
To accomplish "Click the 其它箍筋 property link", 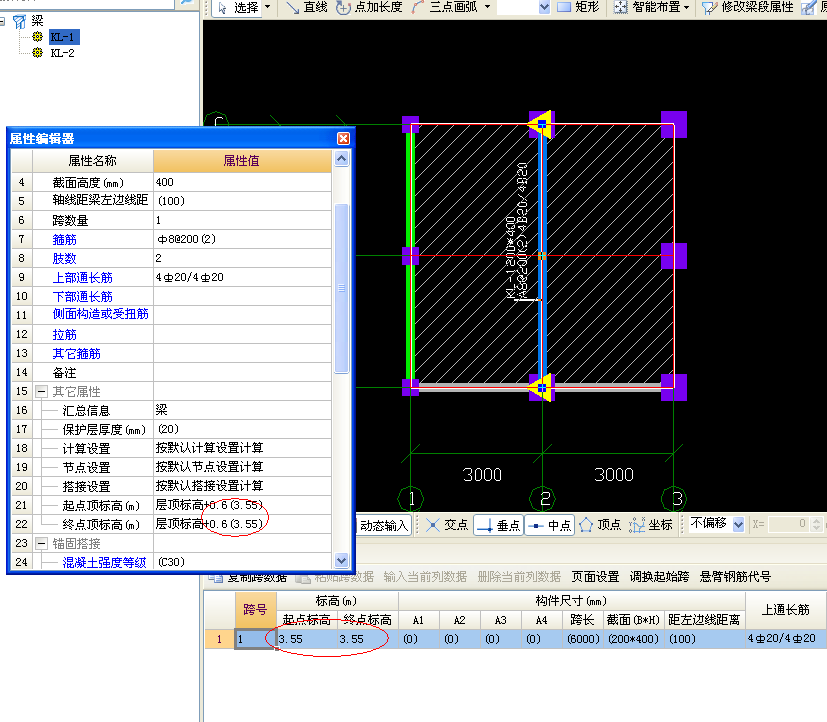I will point(76,353).
